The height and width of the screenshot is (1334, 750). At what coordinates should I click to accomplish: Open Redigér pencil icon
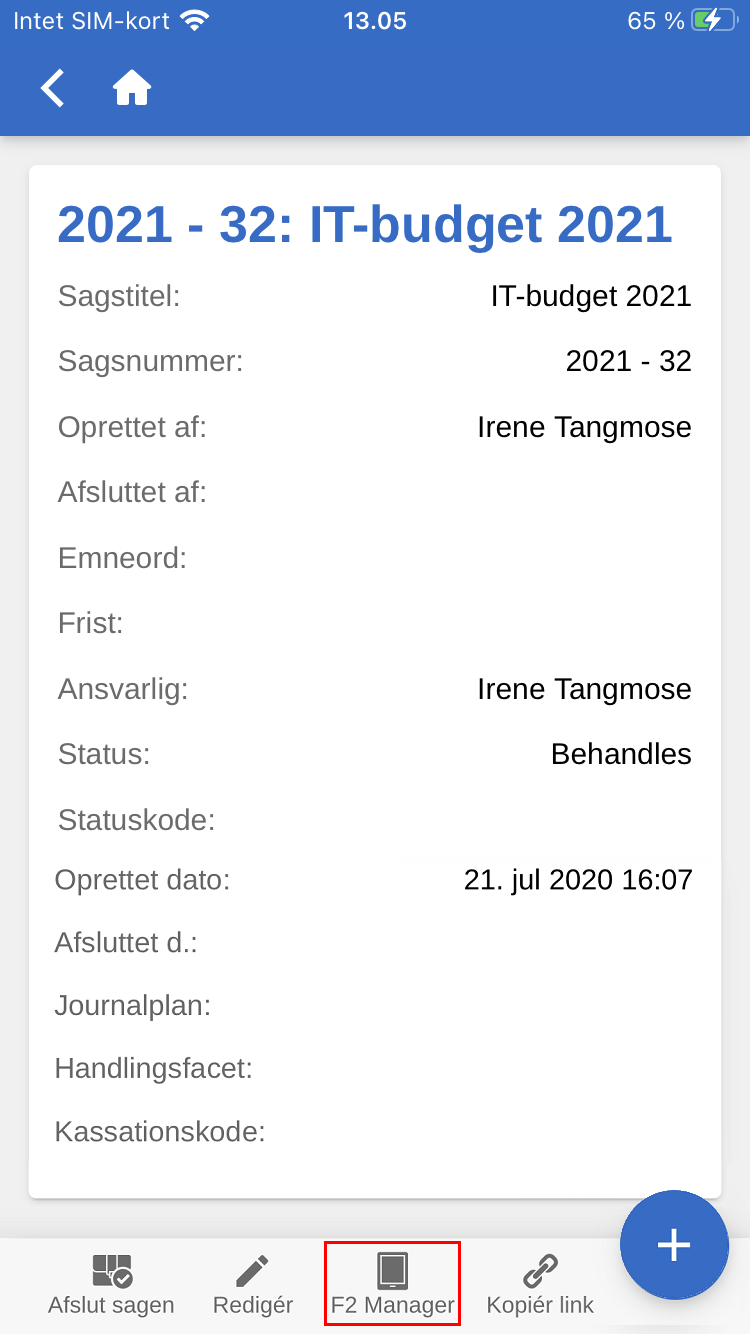[x=253, y=1271]
